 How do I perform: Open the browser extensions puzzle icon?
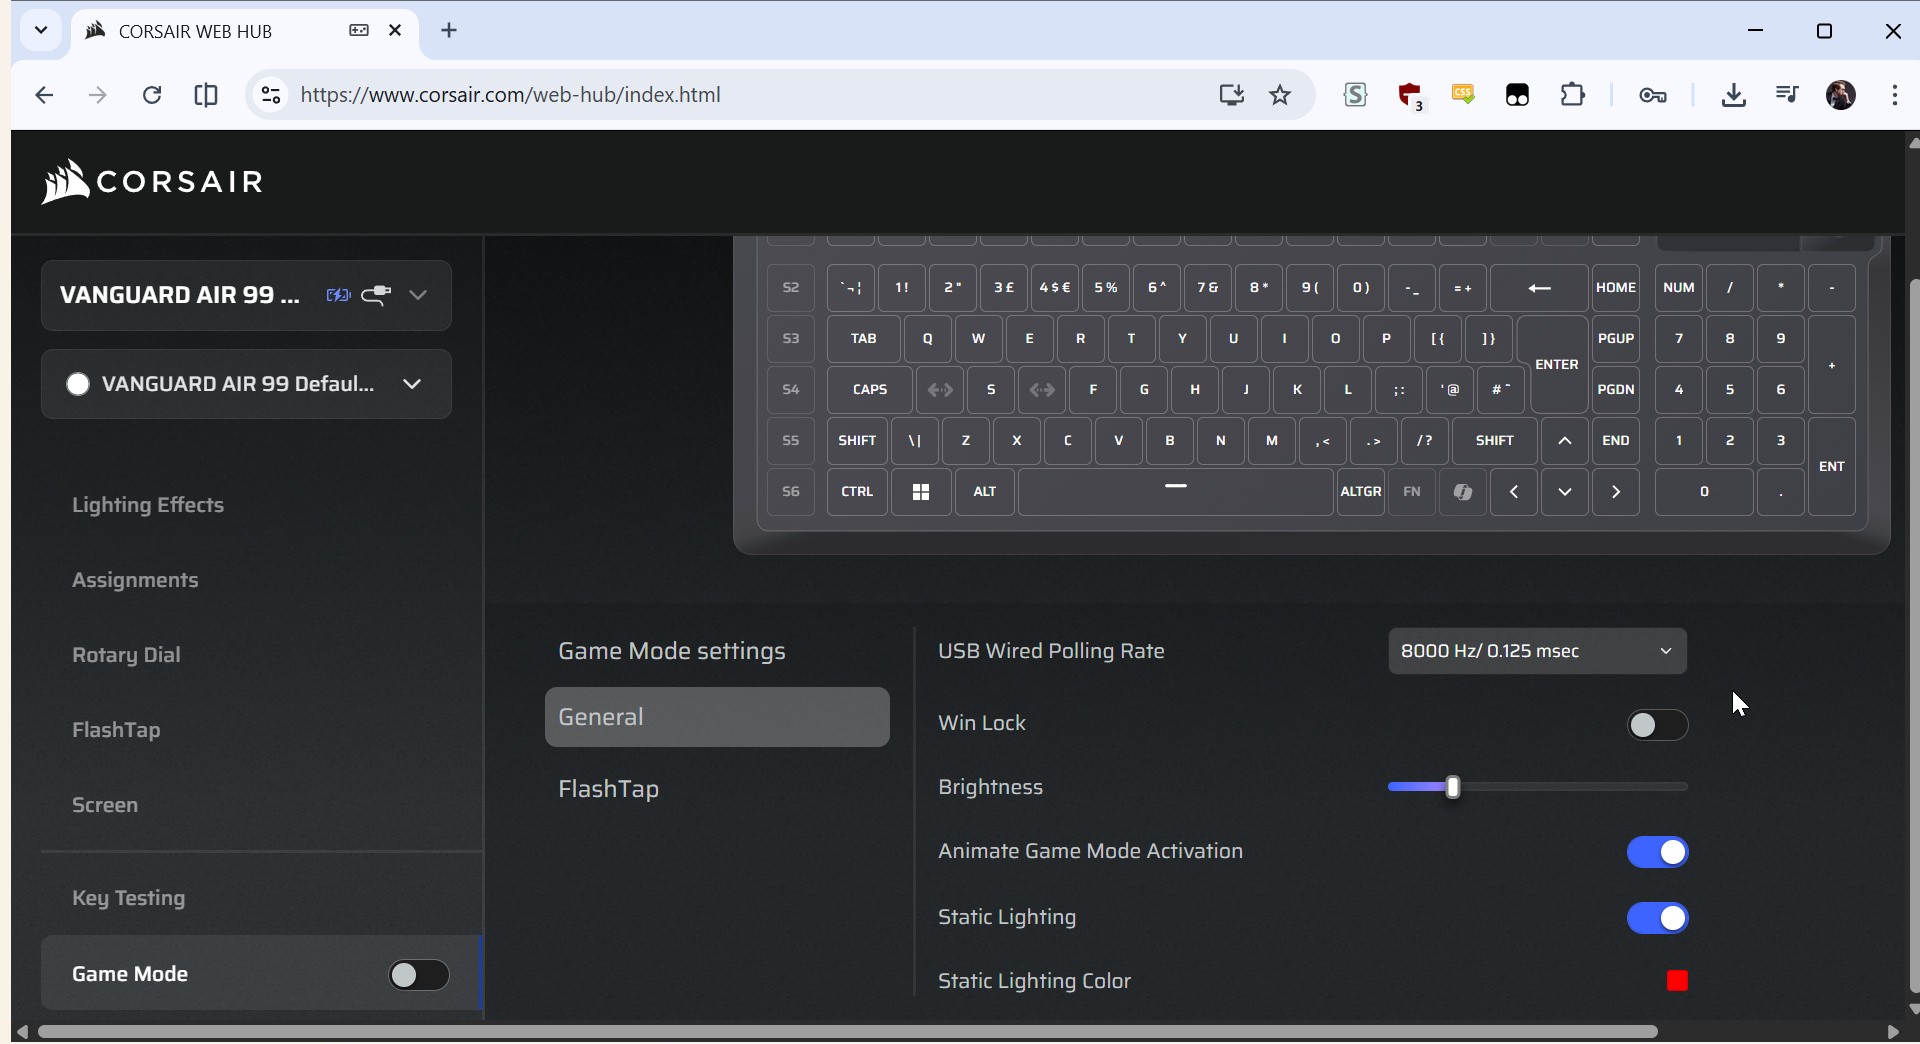coord(1573,95)
